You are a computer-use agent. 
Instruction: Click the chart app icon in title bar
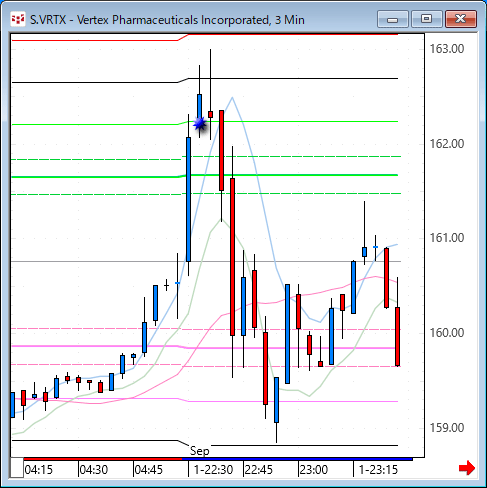tap(18, 19)
